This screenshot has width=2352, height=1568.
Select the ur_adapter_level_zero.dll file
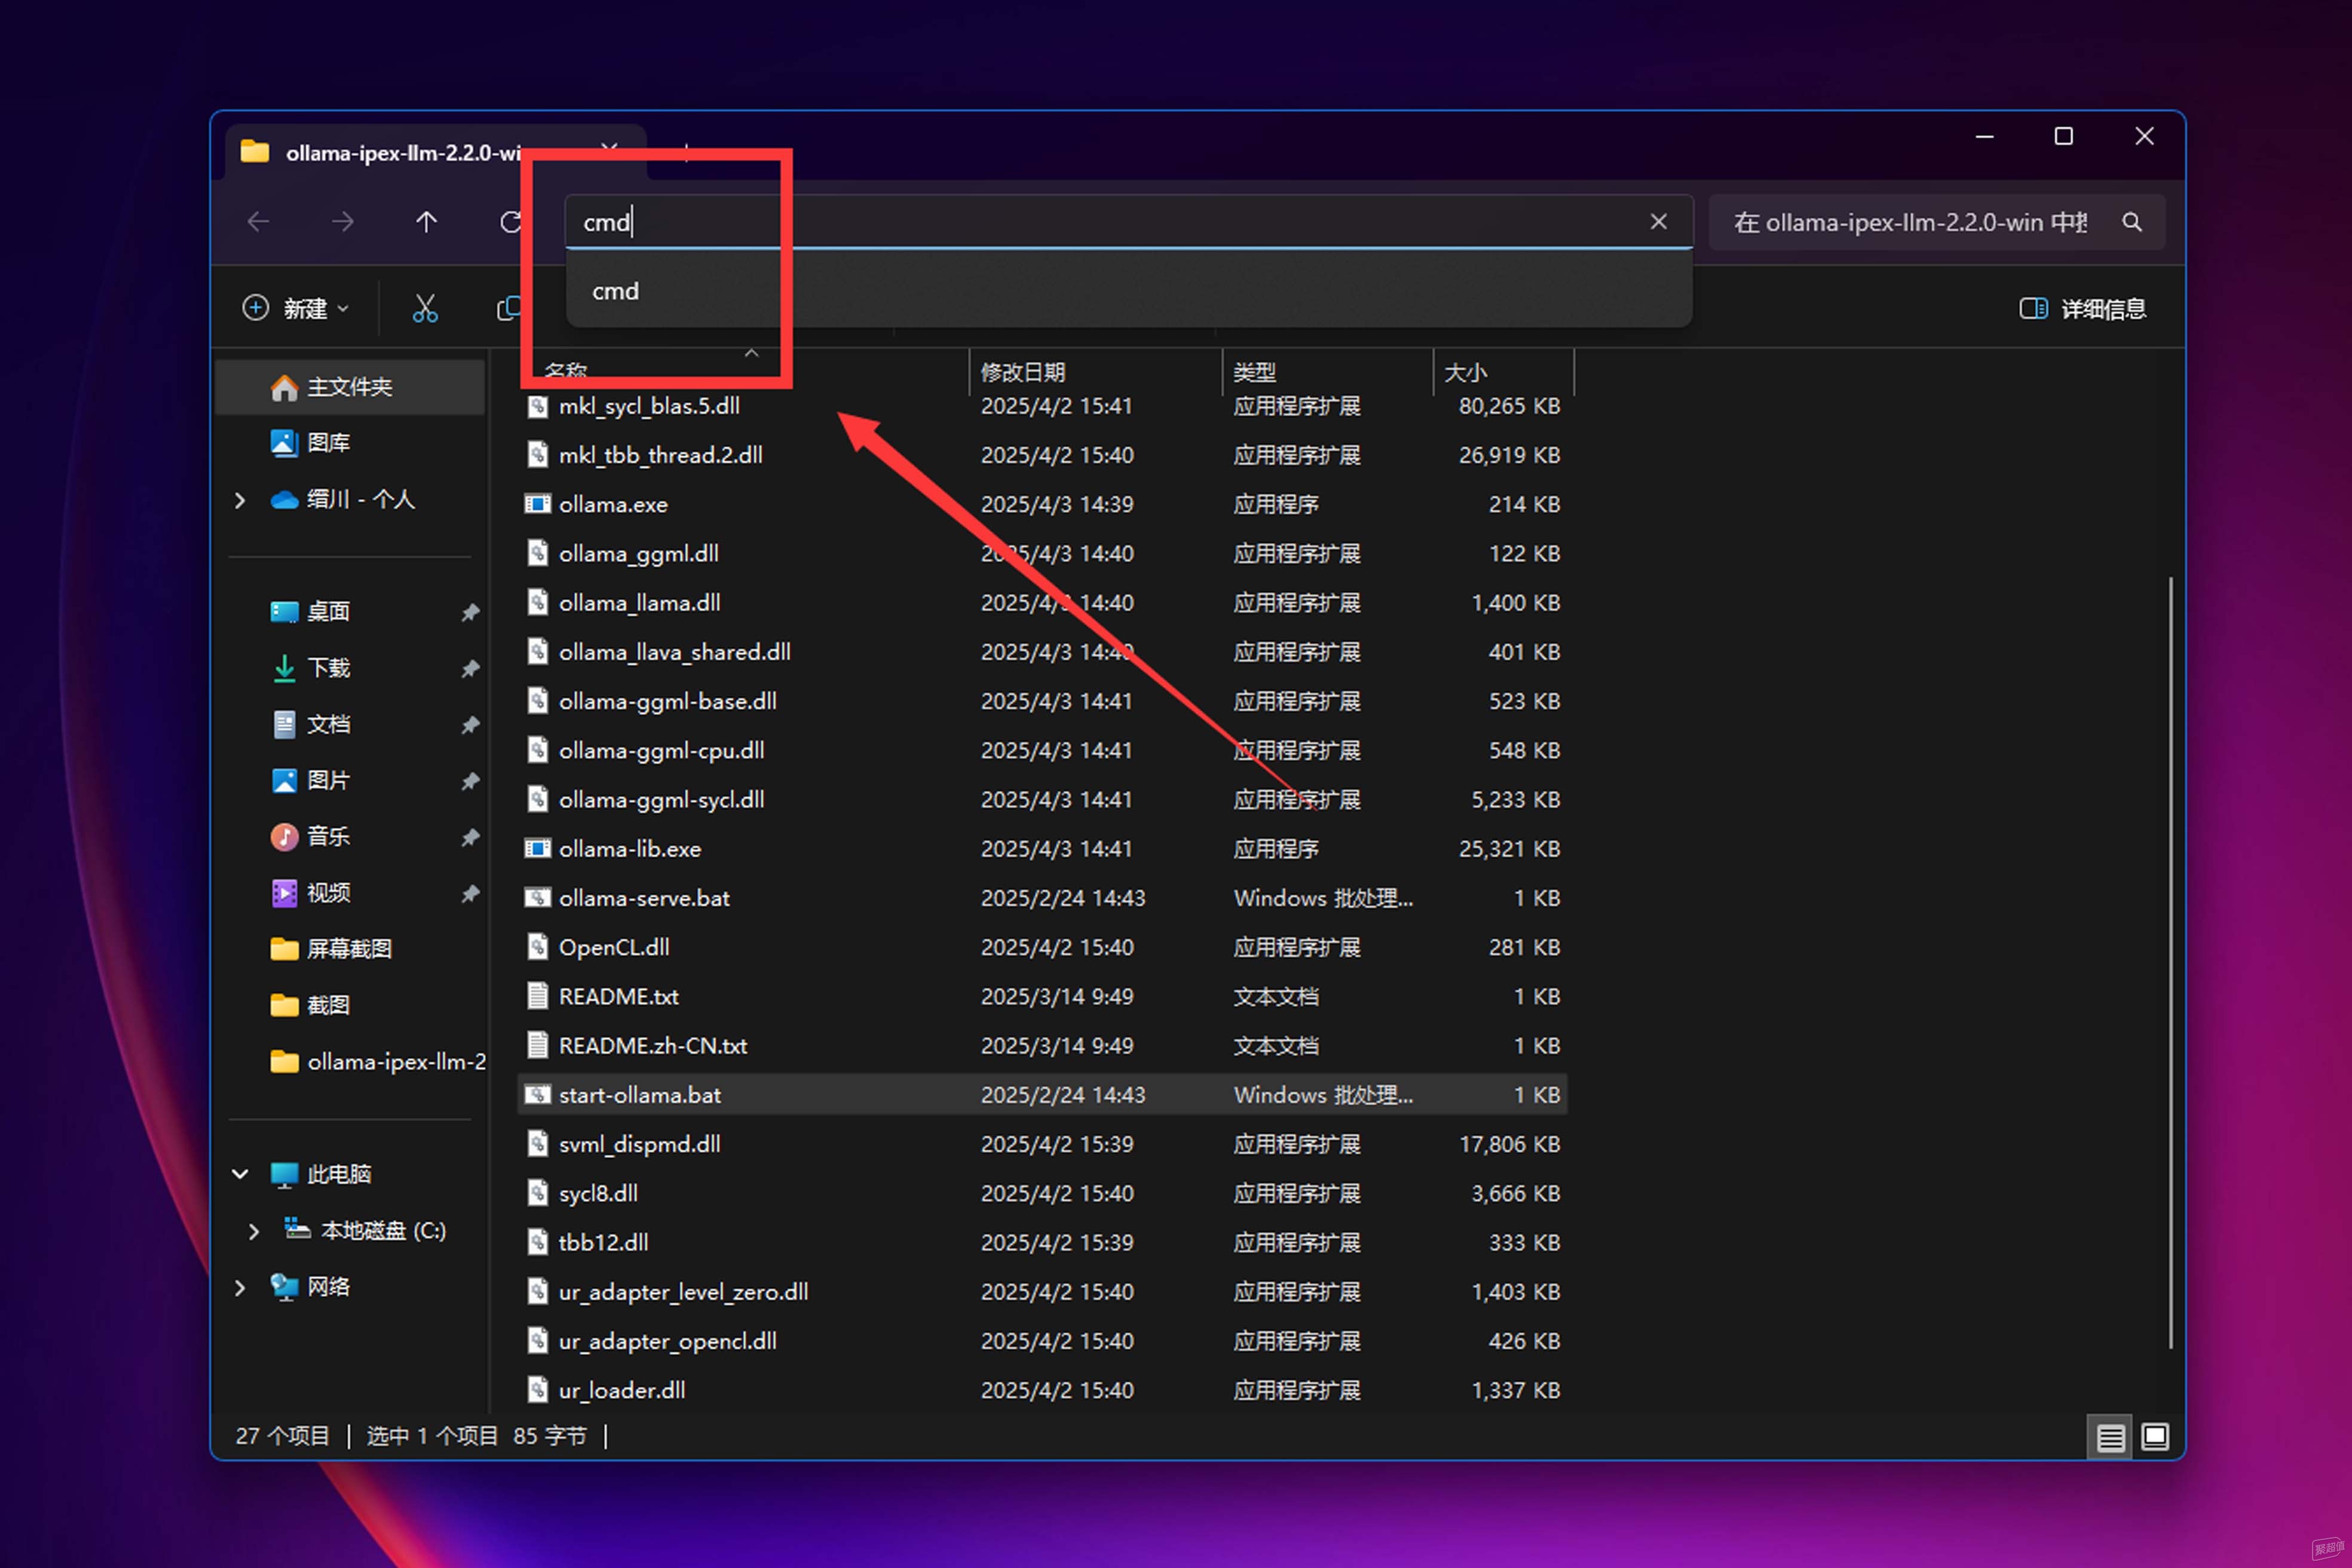pyautogui.click(x=1042, y=1291)
